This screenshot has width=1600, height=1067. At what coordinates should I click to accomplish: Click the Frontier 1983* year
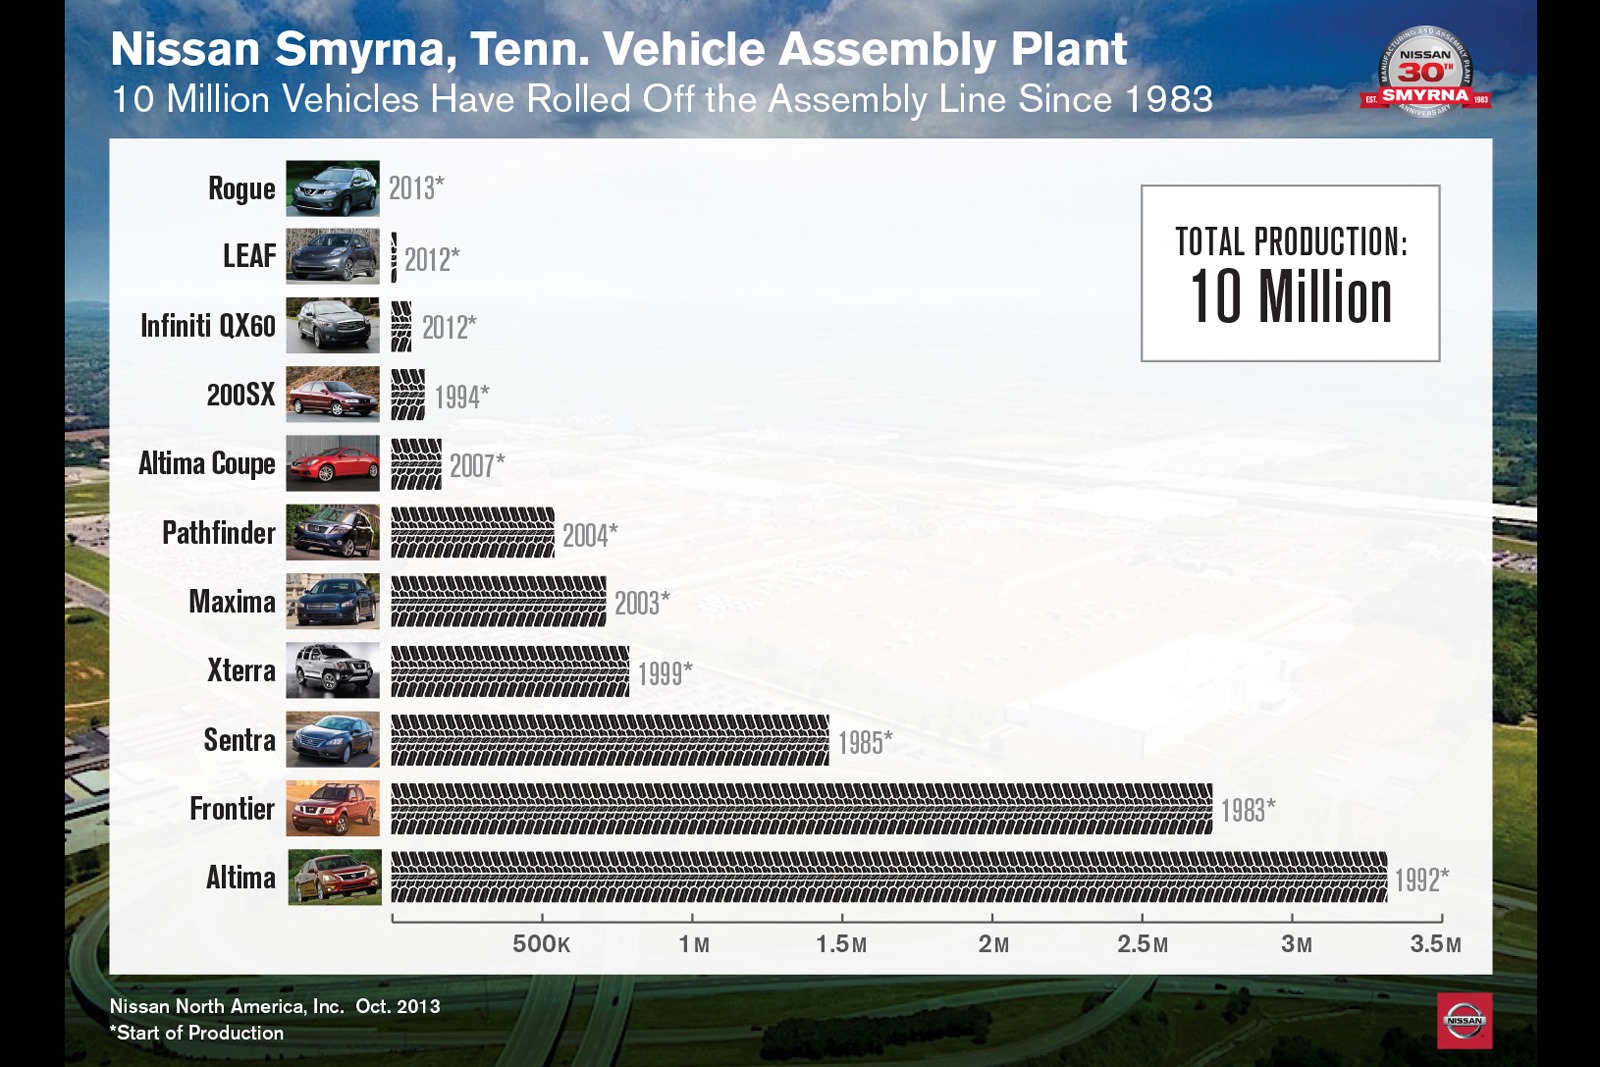coord(1248,810)
